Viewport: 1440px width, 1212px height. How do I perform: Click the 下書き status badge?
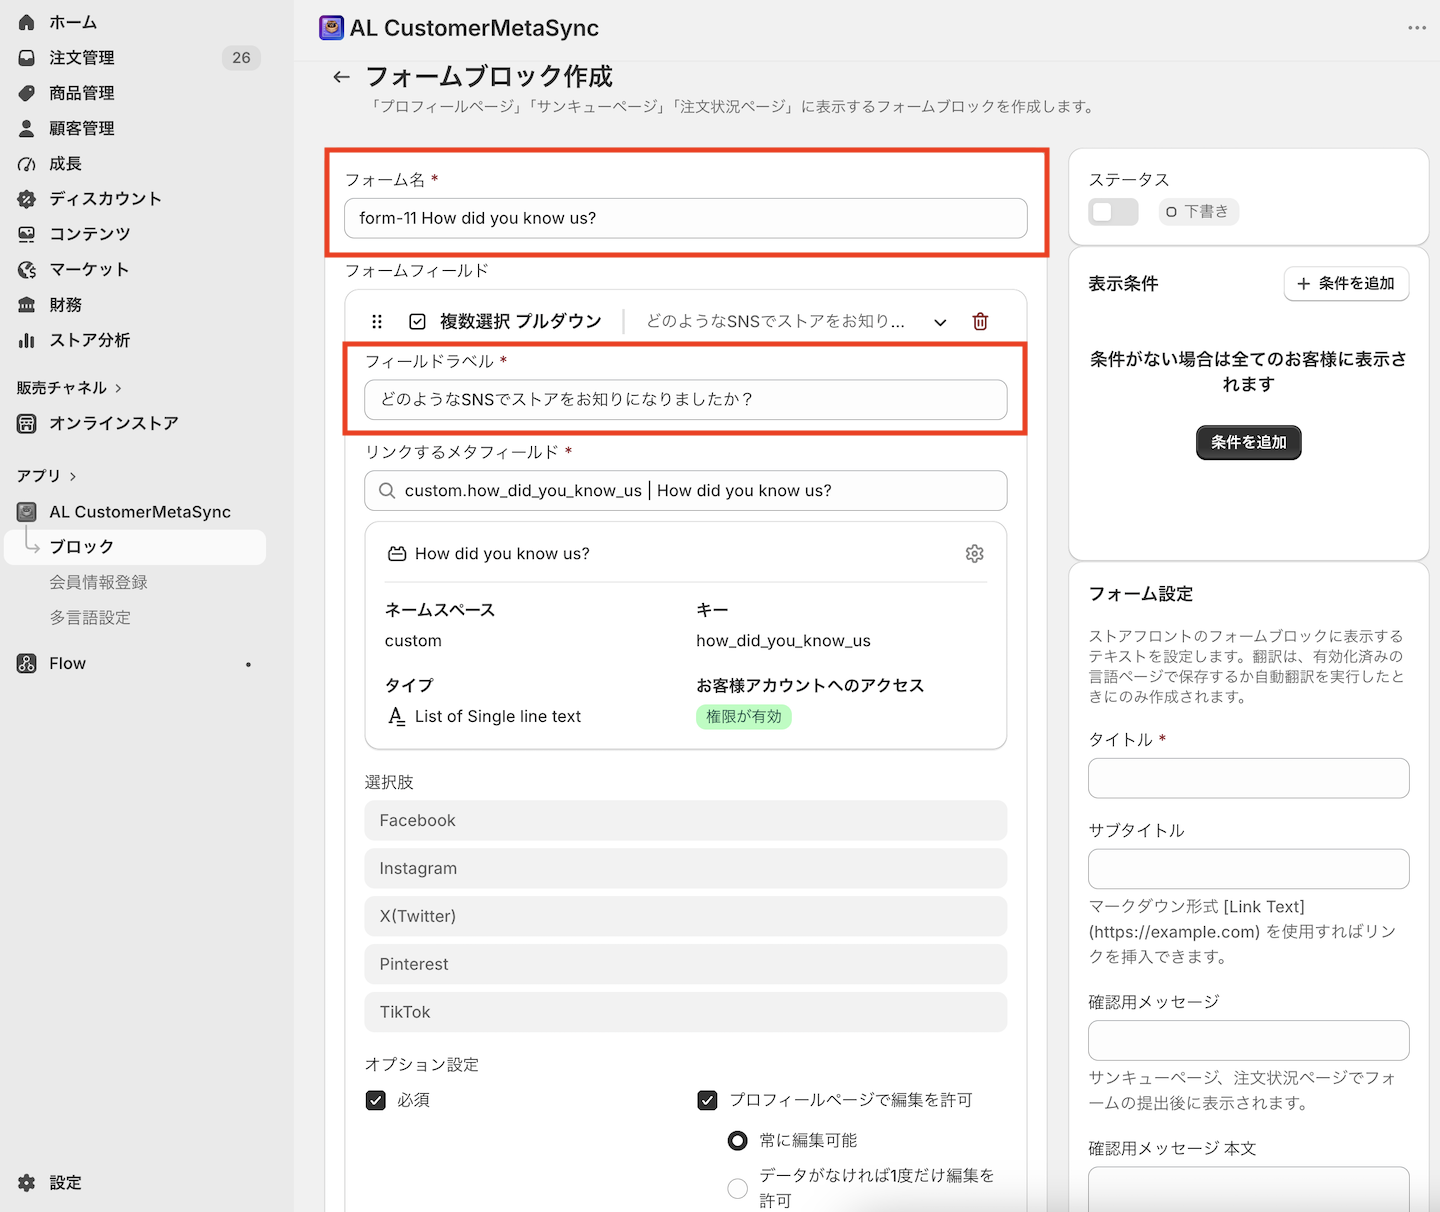click(x=1199, y=212)
